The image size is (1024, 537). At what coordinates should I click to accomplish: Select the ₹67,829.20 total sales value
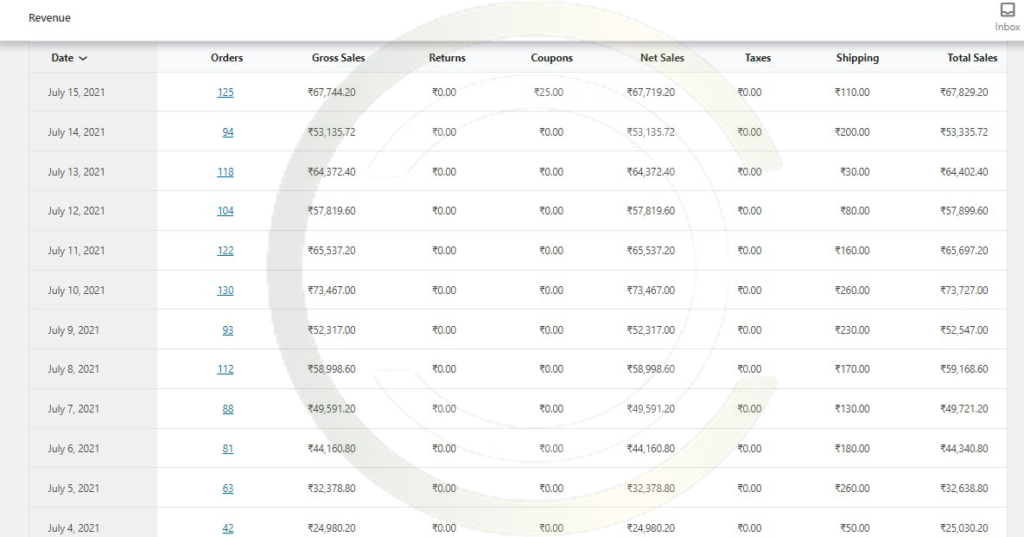coord(964,92)
